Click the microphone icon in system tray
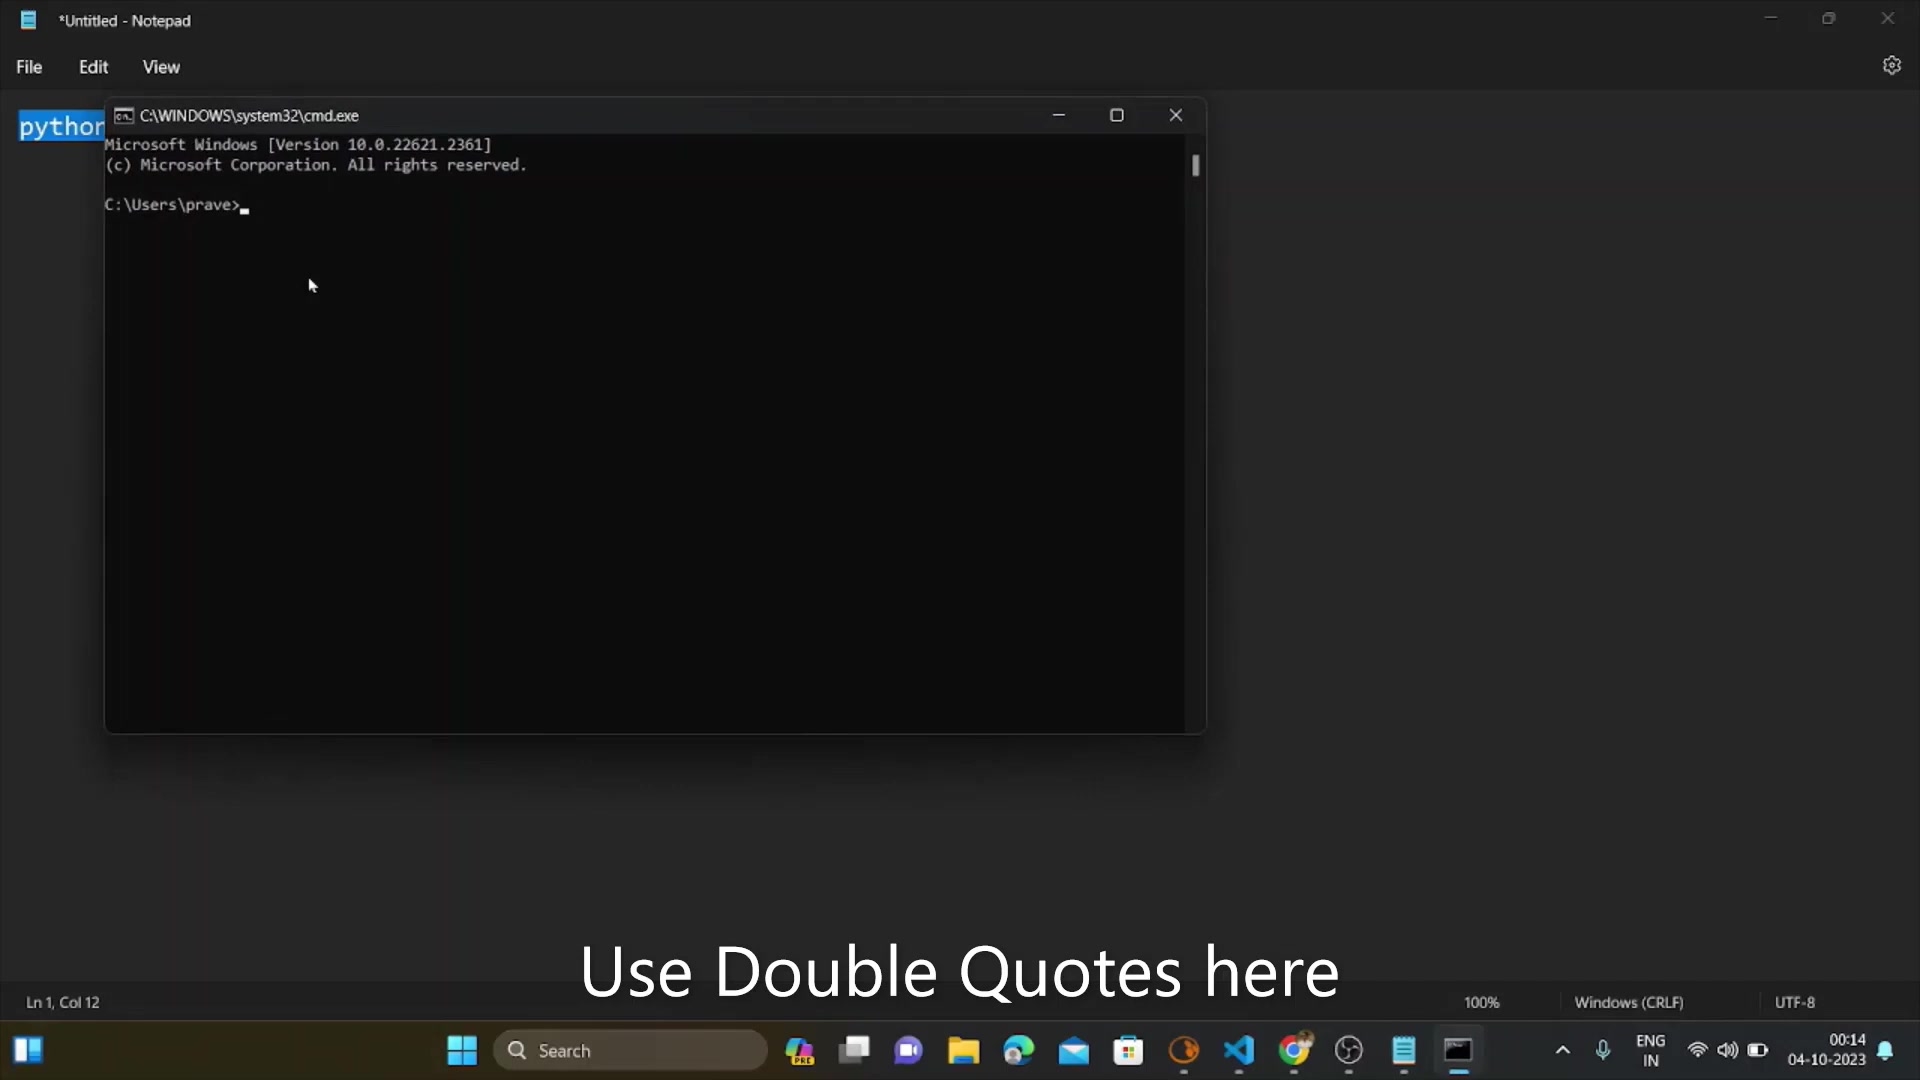Viewport: 1920px width, 1080px height. coord(1603,1050)
